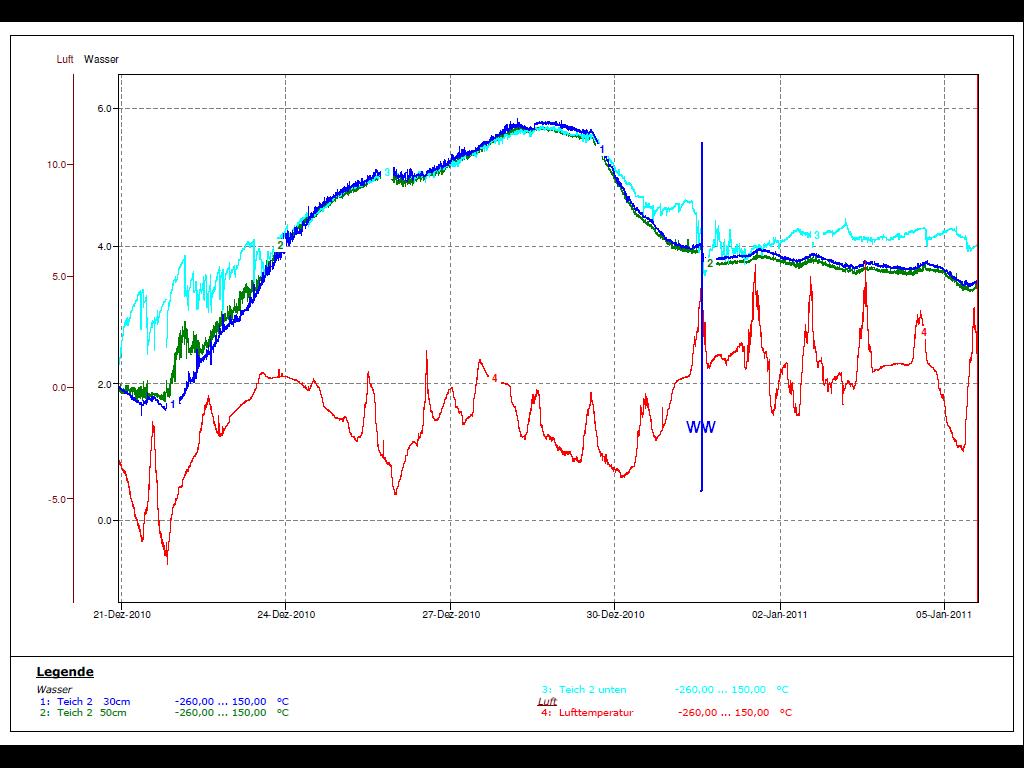This screenshot has height=768, width=1024.
Task: Select legend entry Teich 2 unten
Action: coord(592,690)
